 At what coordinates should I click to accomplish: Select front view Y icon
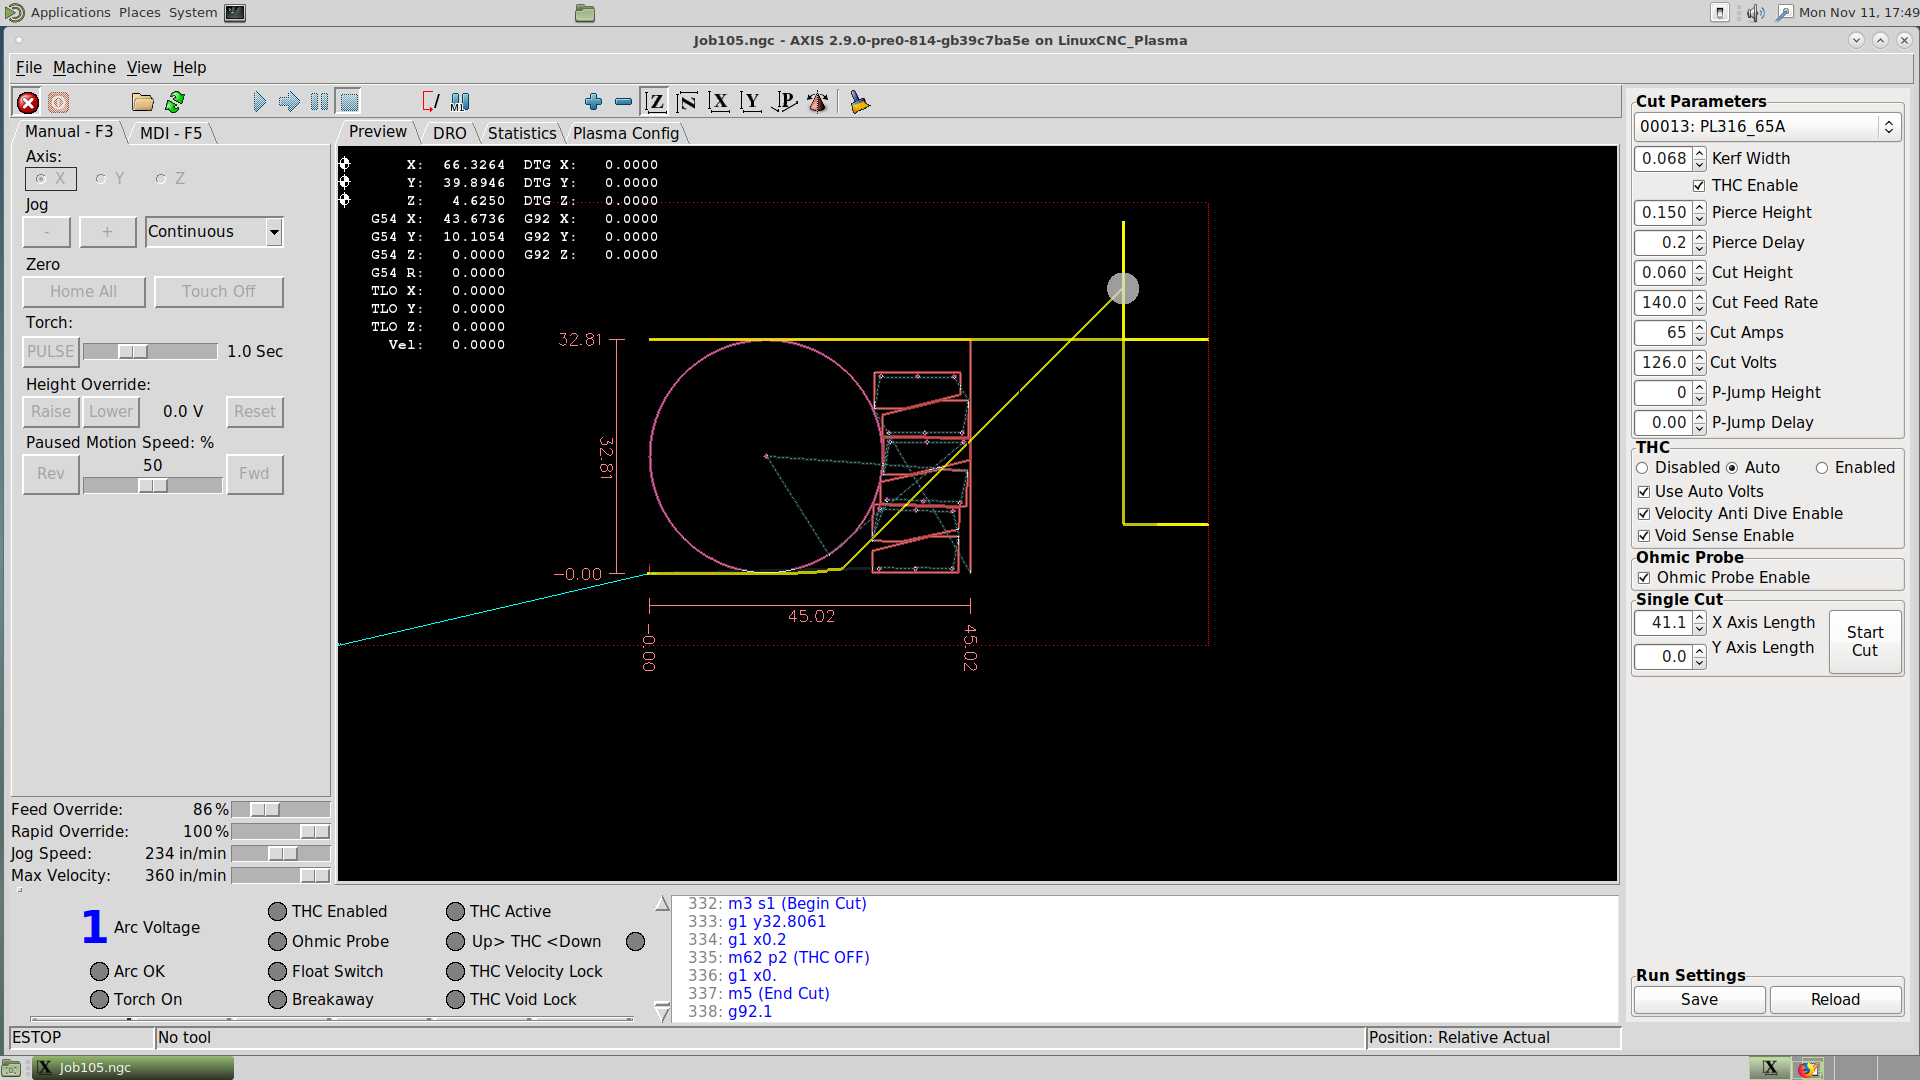click(x=751, y=102)
